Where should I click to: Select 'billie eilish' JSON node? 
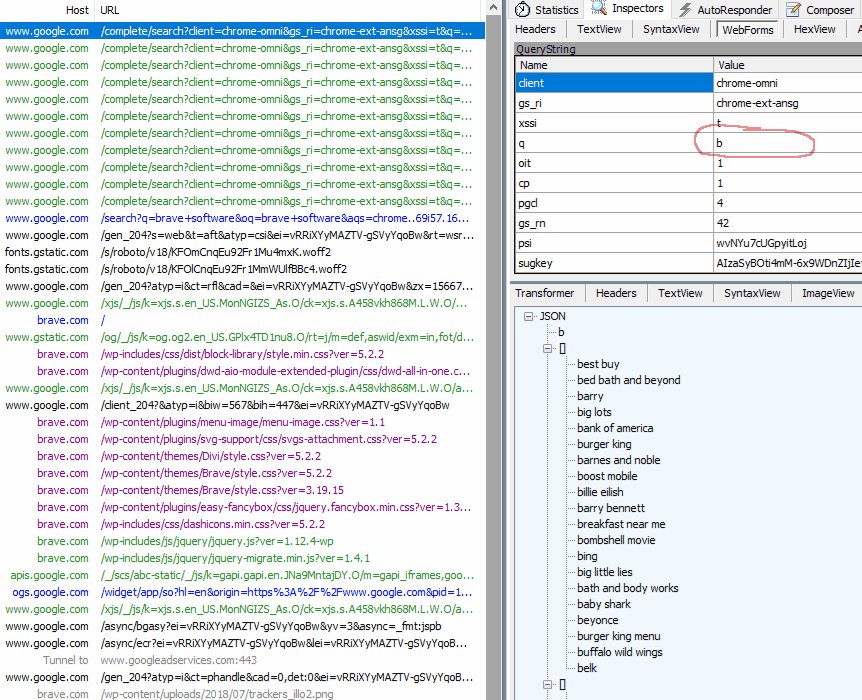pyautogui.click(x=600, y=492)
